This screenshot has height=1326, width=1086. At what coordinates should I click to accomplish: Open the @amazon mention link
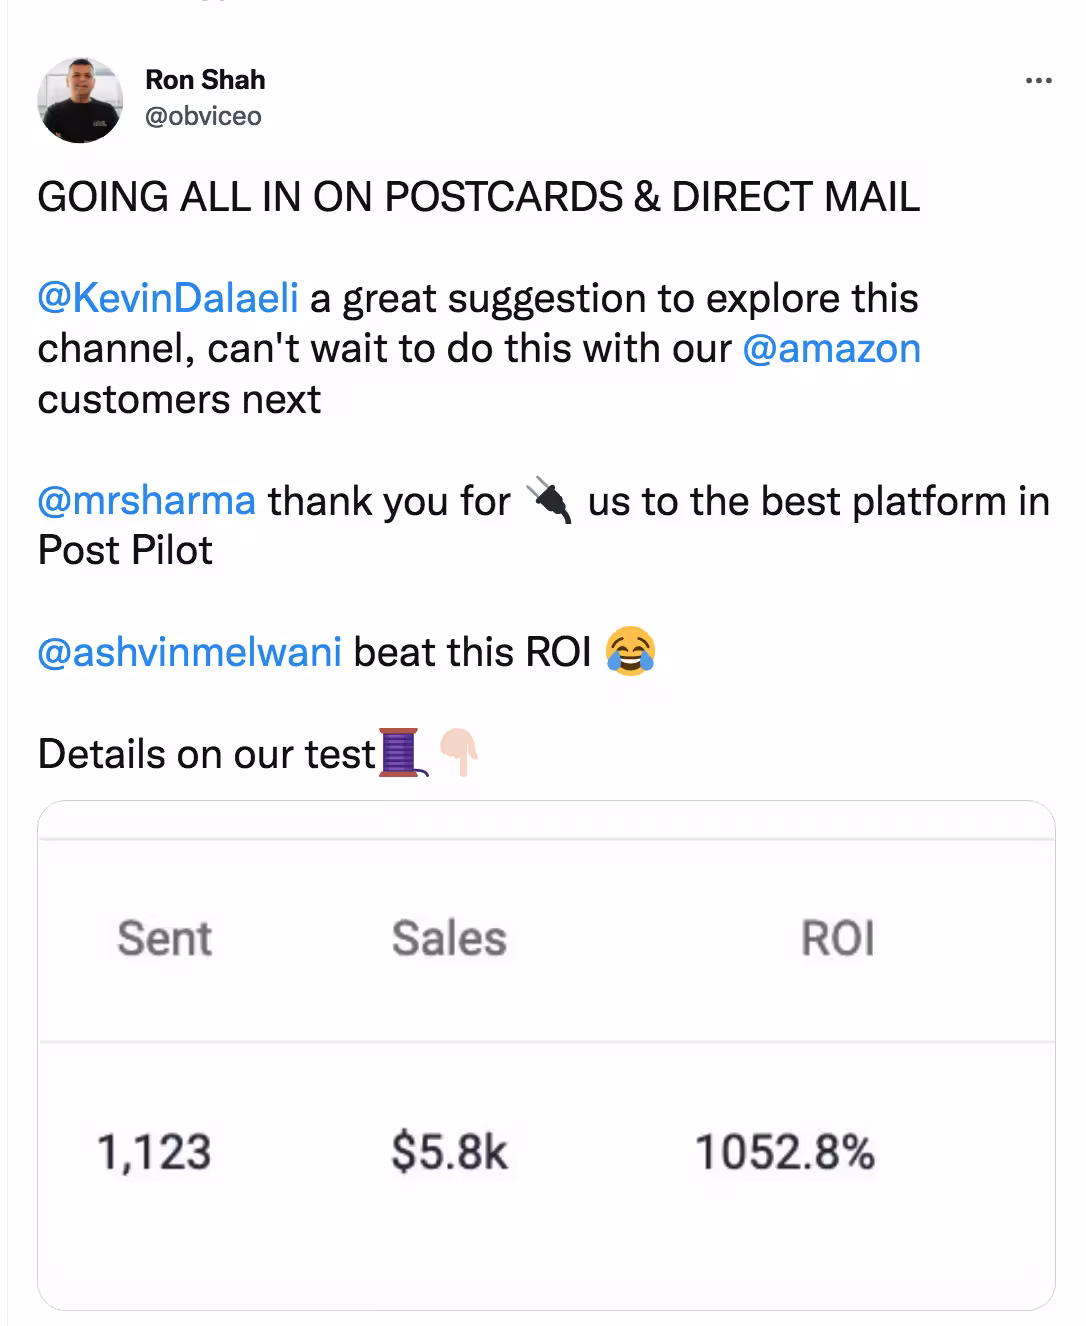pyautogui.click(x=831, y=349)
